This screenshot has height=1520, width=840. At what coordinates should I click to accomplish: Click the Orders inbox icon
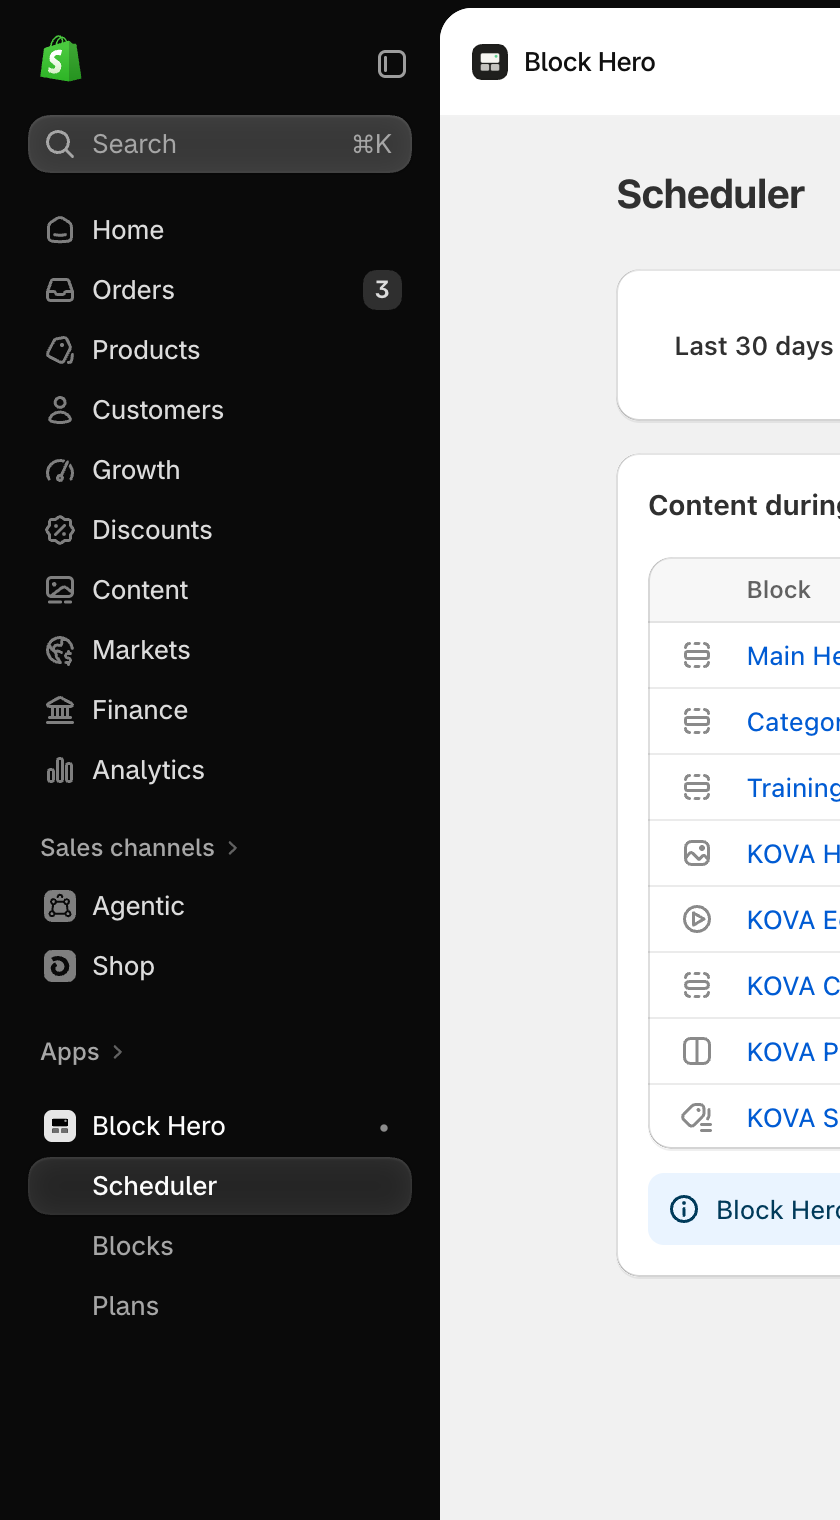pos(60,290)
